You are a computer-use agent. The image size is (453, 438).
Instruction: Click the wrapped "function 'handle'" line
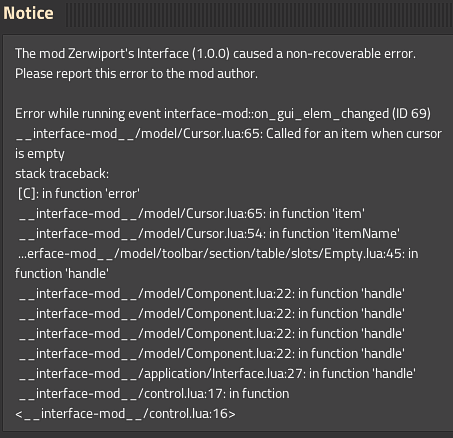pos(62,274)
